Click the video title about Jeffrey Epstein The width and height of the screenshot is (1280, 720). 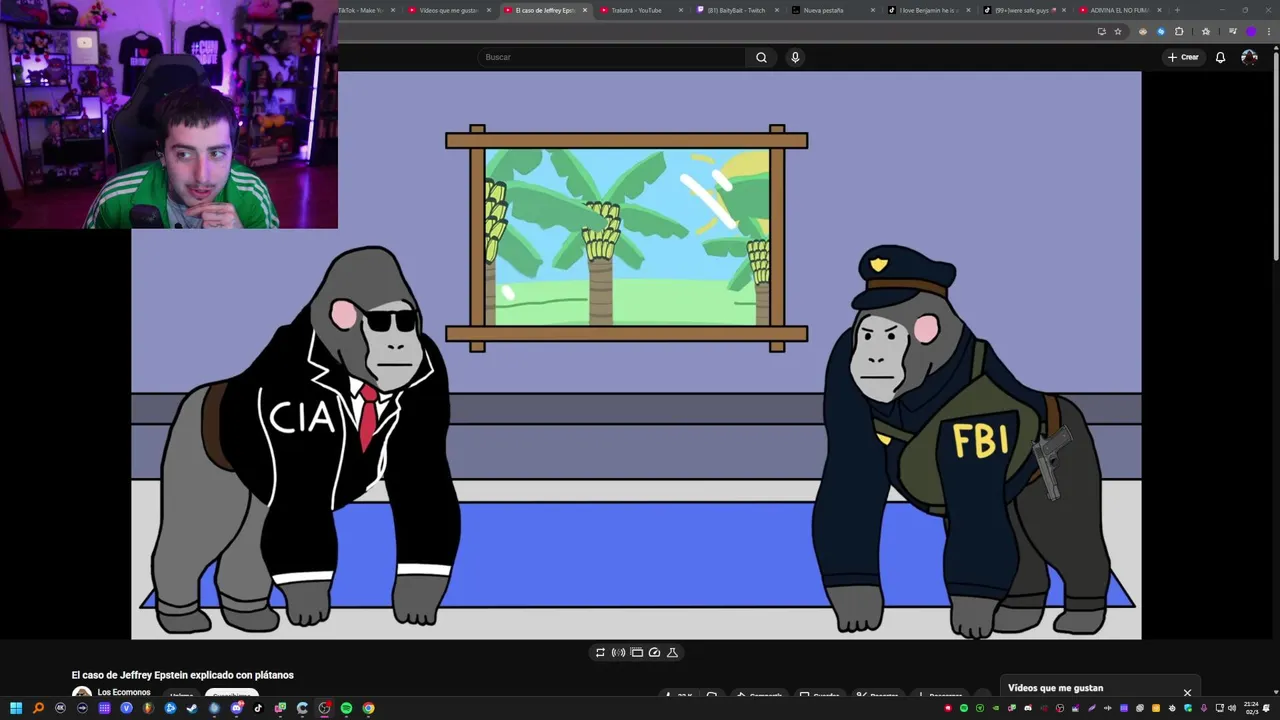coord(182,675)
